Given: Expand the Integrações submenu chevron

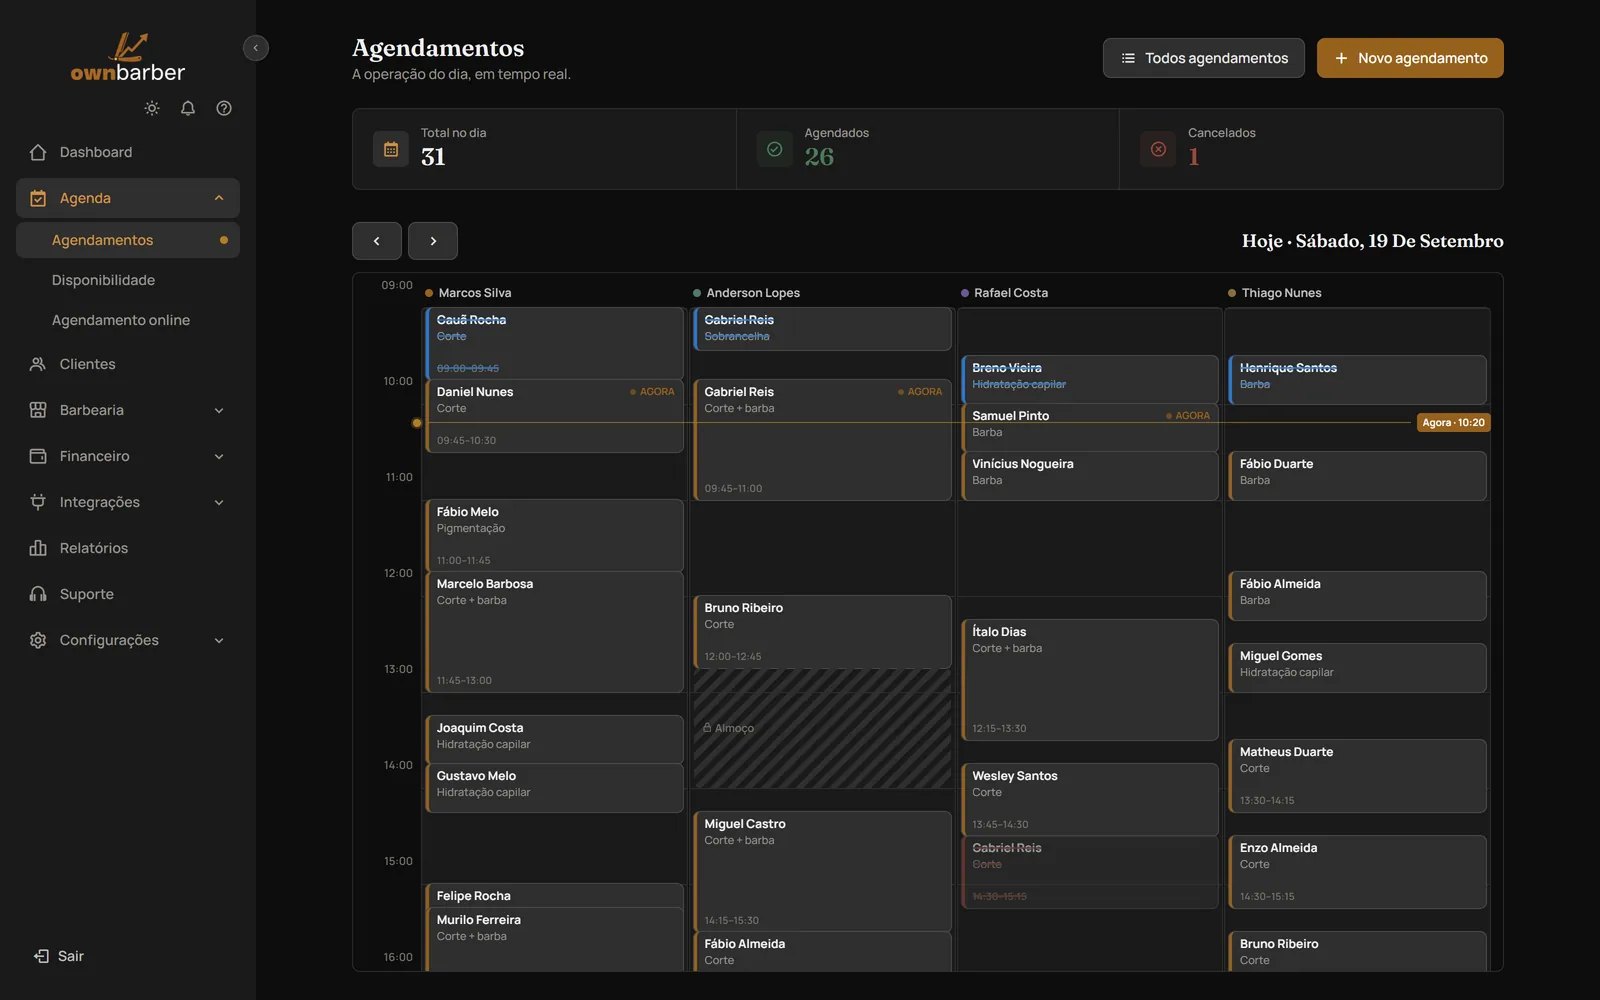Looking at the screenshot, I should (219, 502).
